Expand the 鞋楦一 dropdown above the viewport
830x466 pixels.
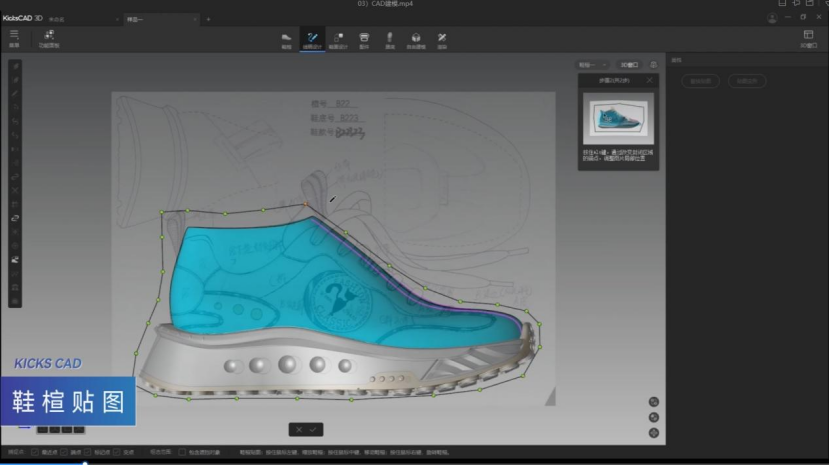point(592,65)
